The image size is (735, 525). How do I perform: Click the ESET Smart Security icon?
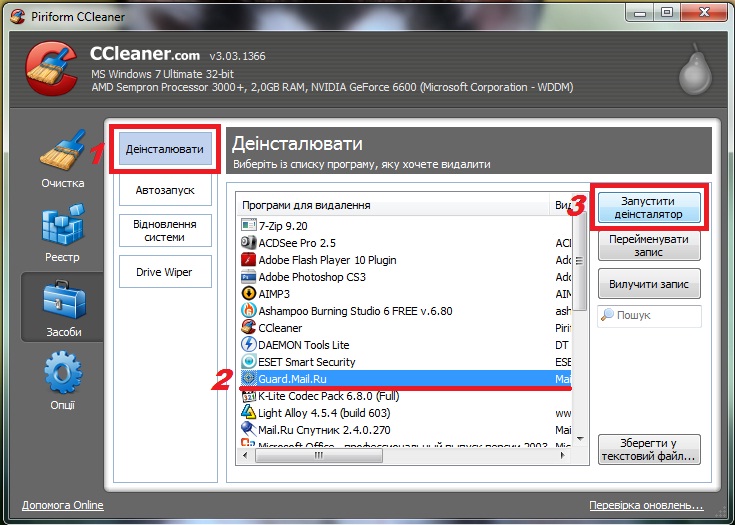coord(248,361)
